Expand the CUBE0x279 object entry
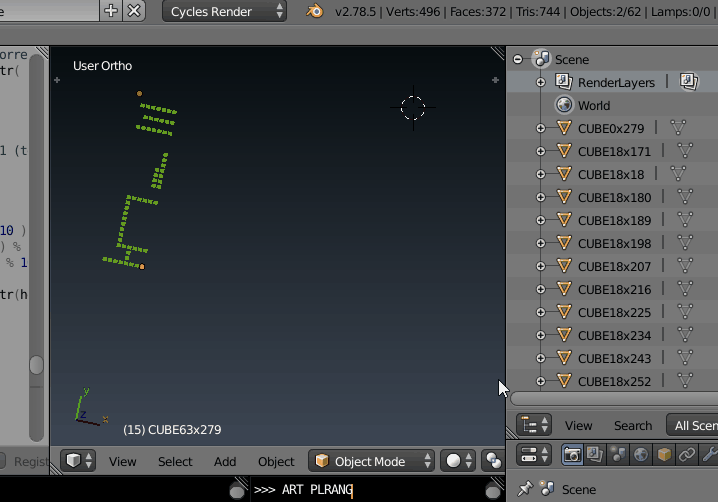The image size is (718, 502). tap(541, 128)
